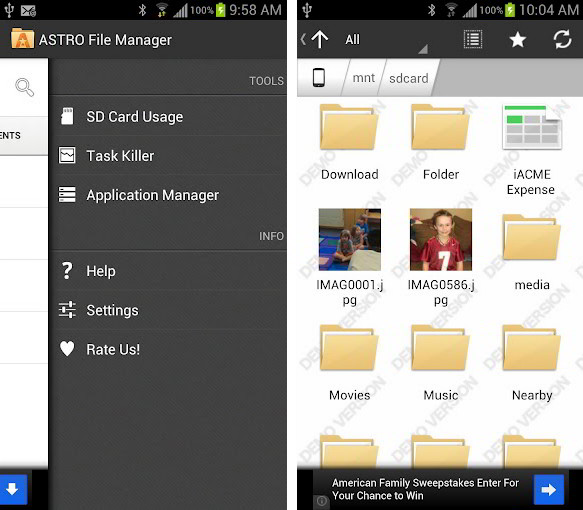583x510 pixels.
Task: Navigate to mnt in breadcrumb
Action: coord(363,78)
